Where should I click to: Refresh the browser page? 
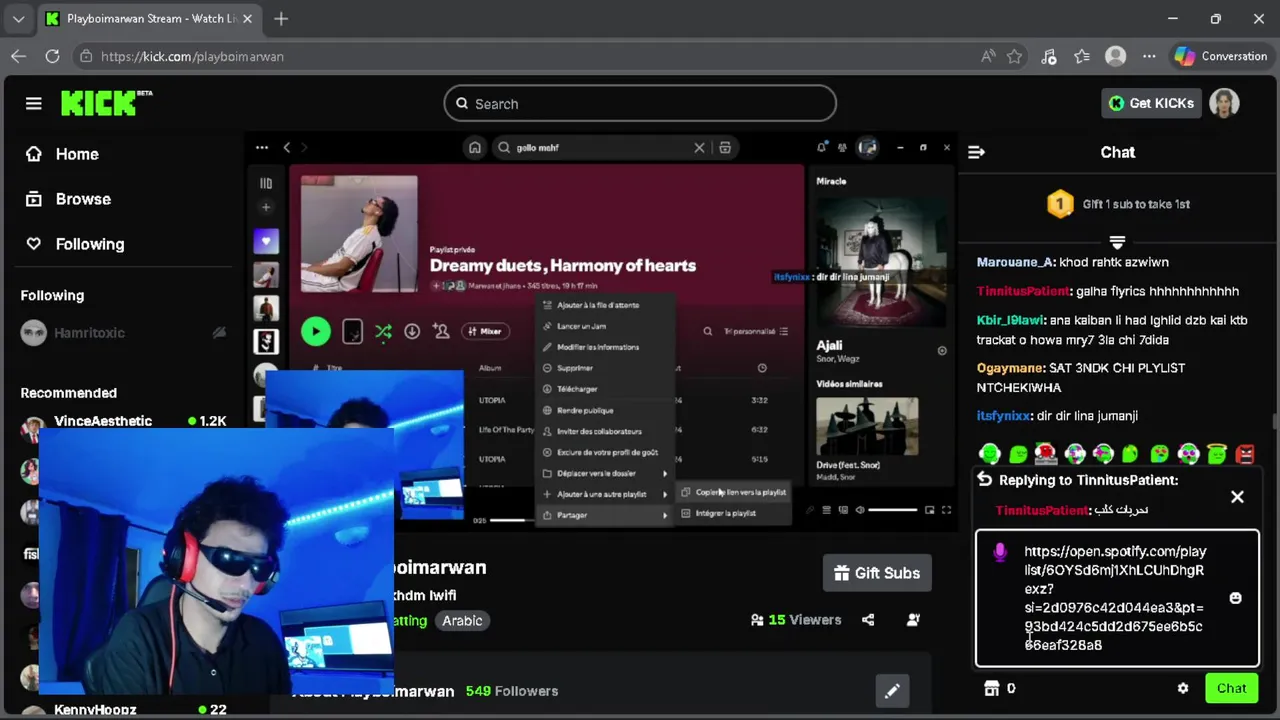52,56
